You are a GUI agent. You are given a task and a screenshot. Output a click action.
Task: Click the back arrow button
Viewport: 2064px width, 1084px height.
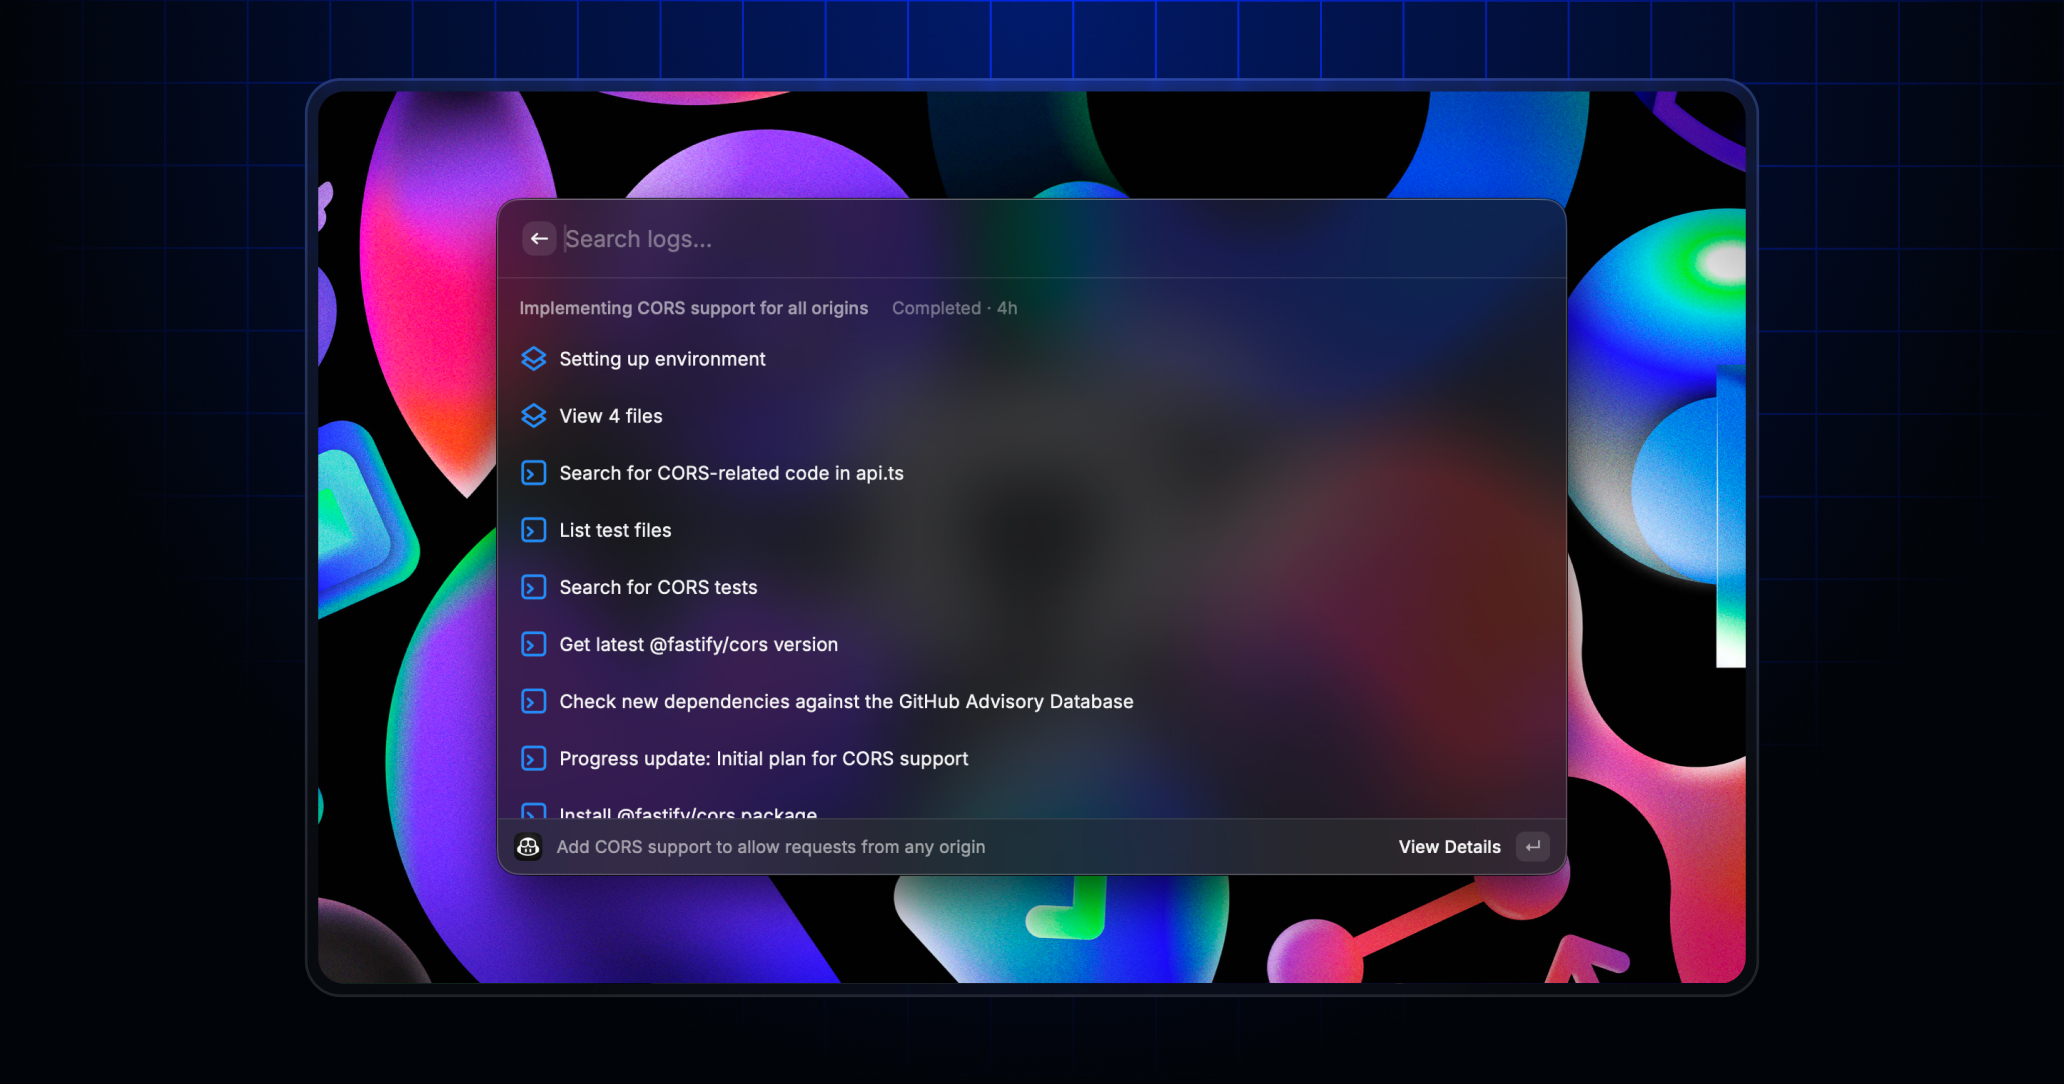(539, 239)
